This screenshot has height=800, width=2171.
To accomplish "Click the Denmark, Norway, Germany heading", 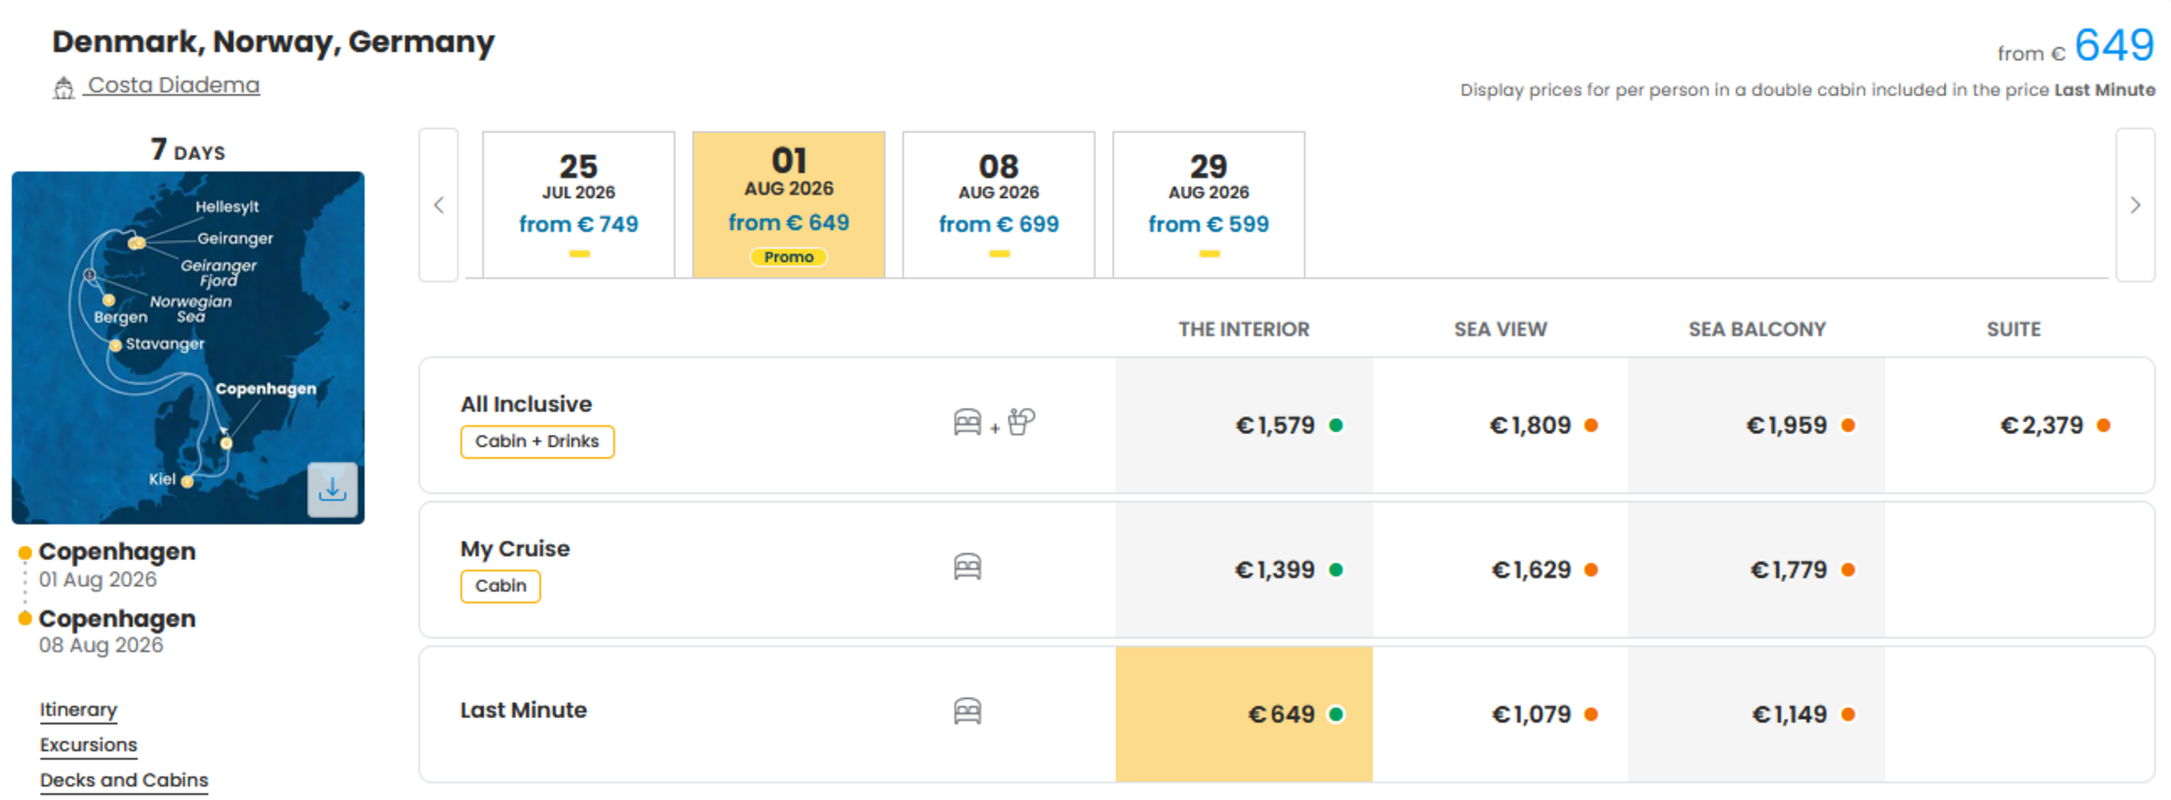I will click(273, 42).
